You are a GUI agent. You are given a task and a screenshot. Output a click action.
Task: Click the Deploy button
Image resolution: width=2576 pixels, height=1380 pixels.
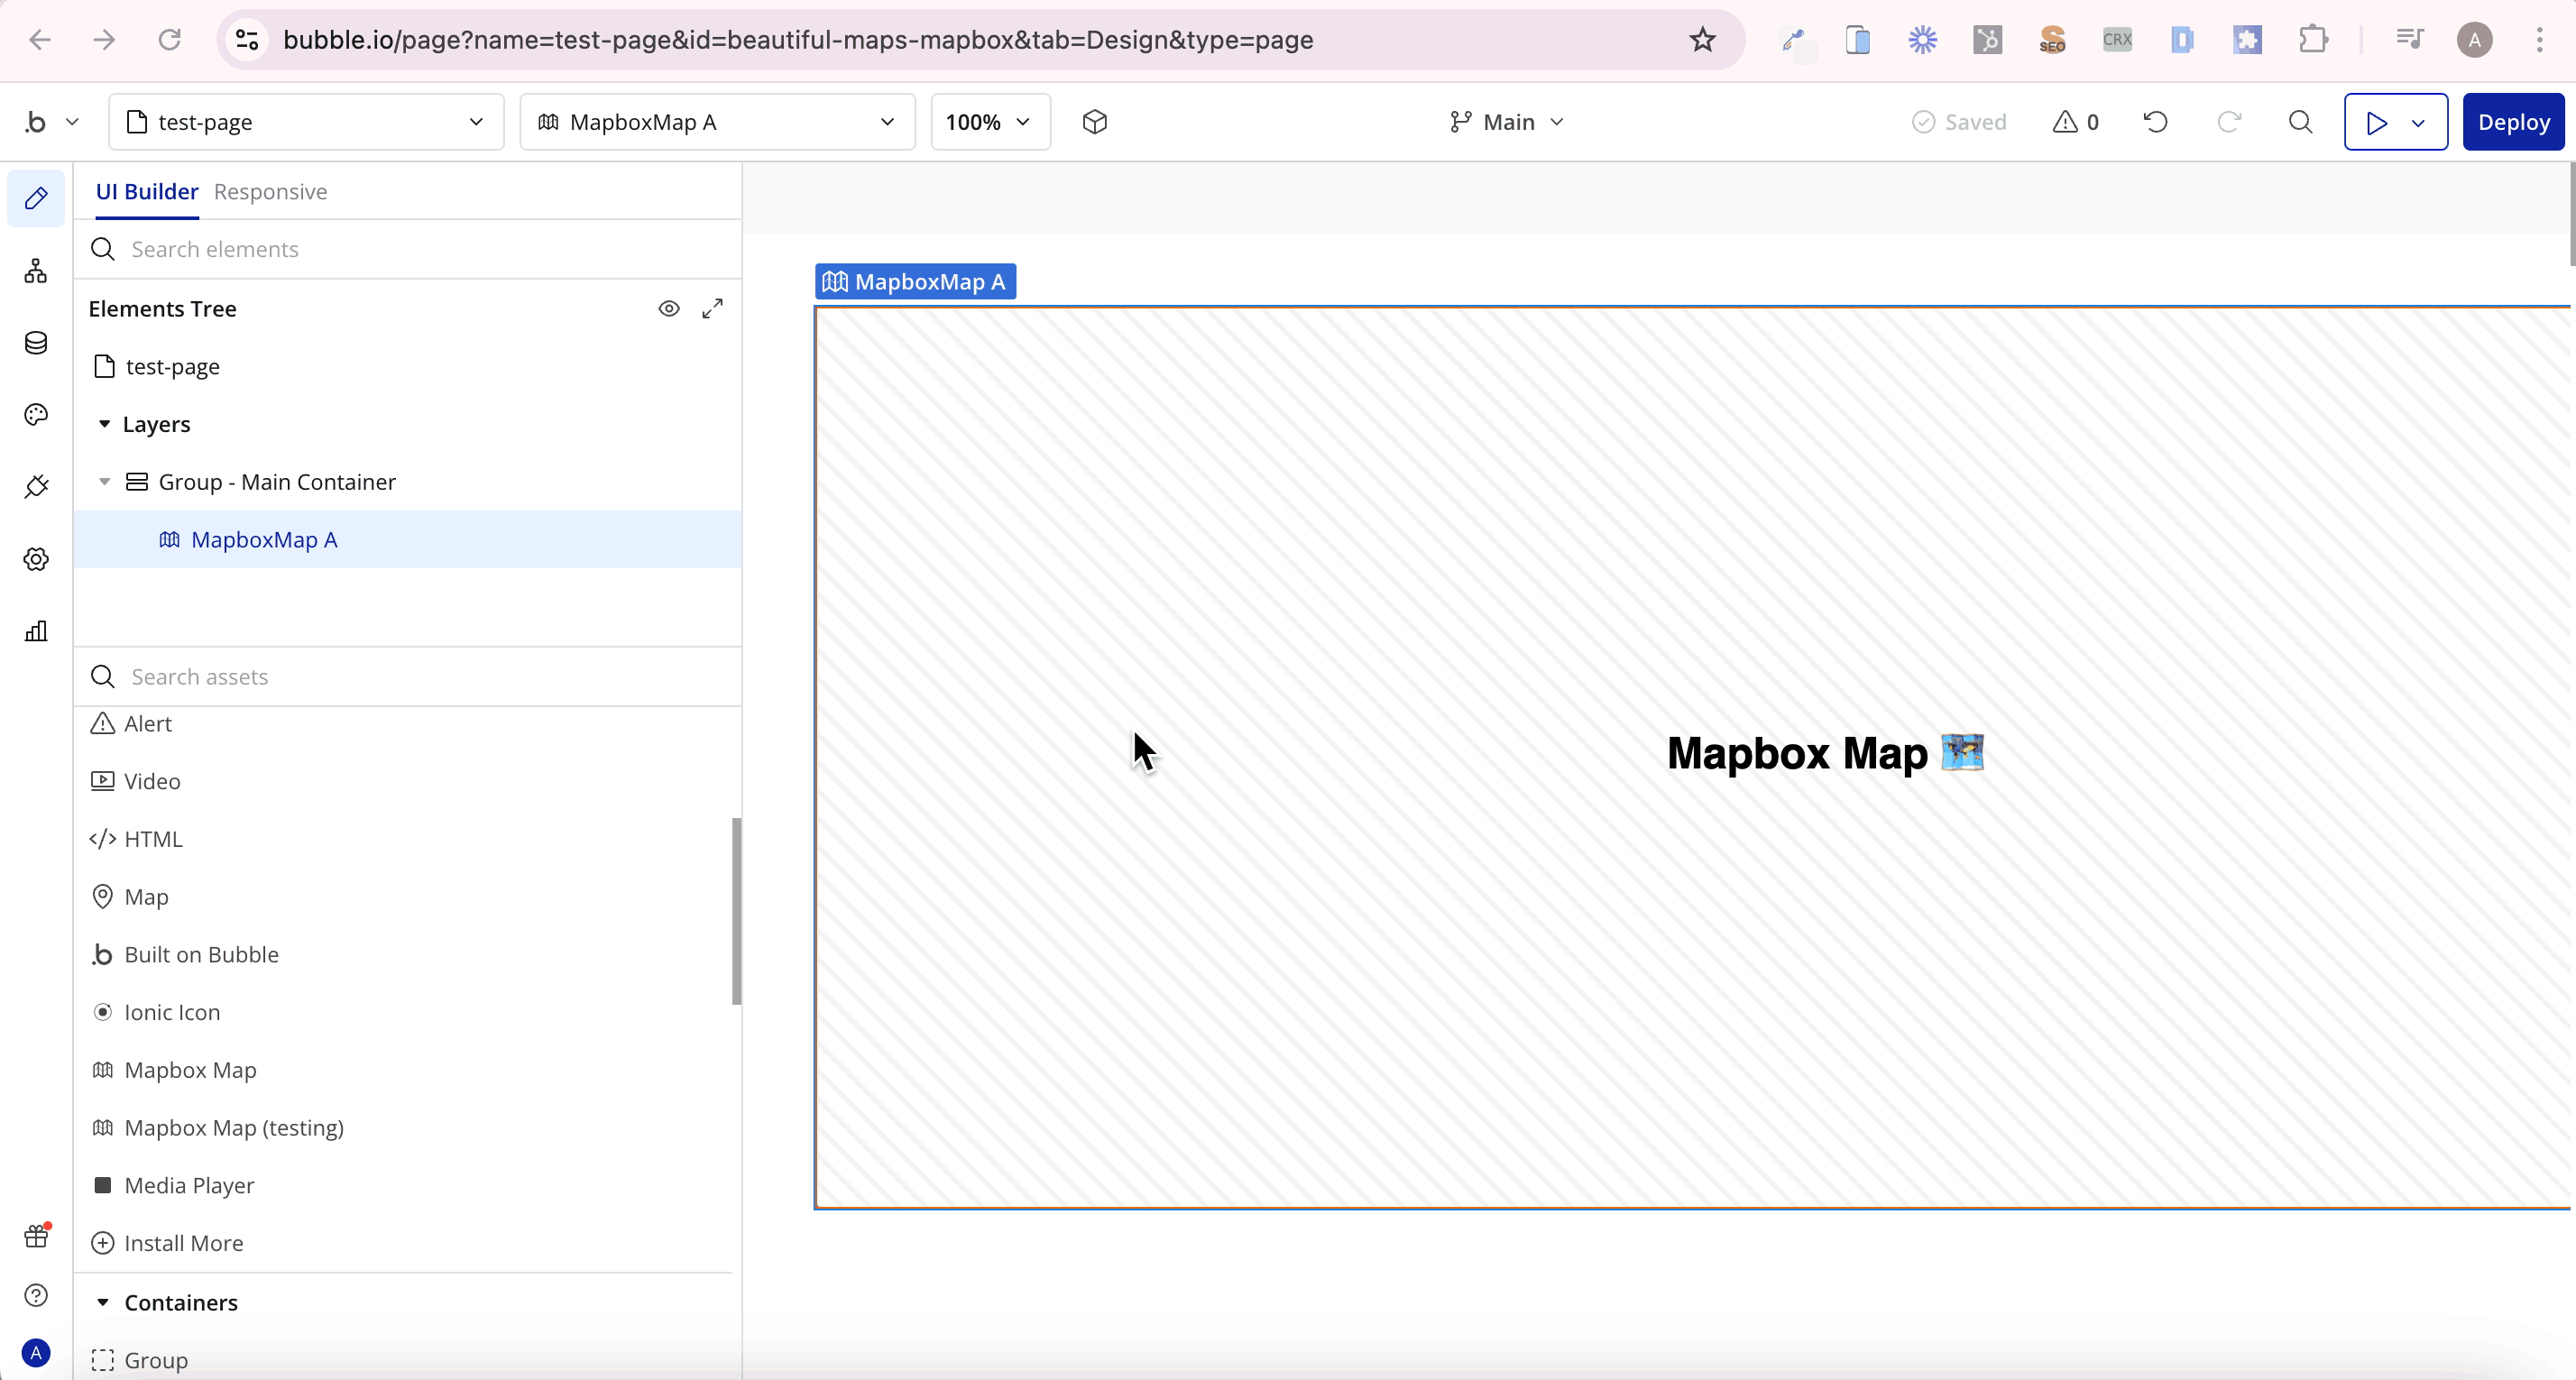(2512, 122)
